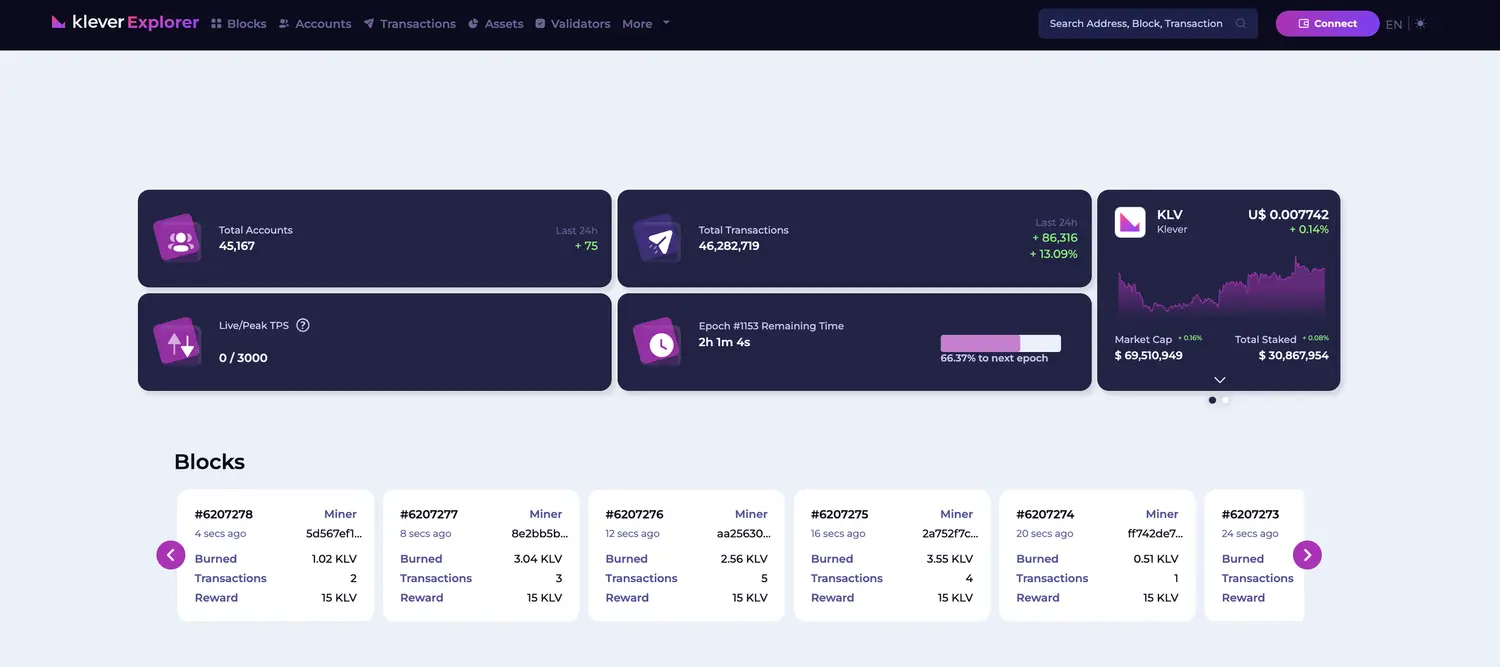Click miner address aa25630...
The image size is (1500, 667).
click(x=744, y=533)
